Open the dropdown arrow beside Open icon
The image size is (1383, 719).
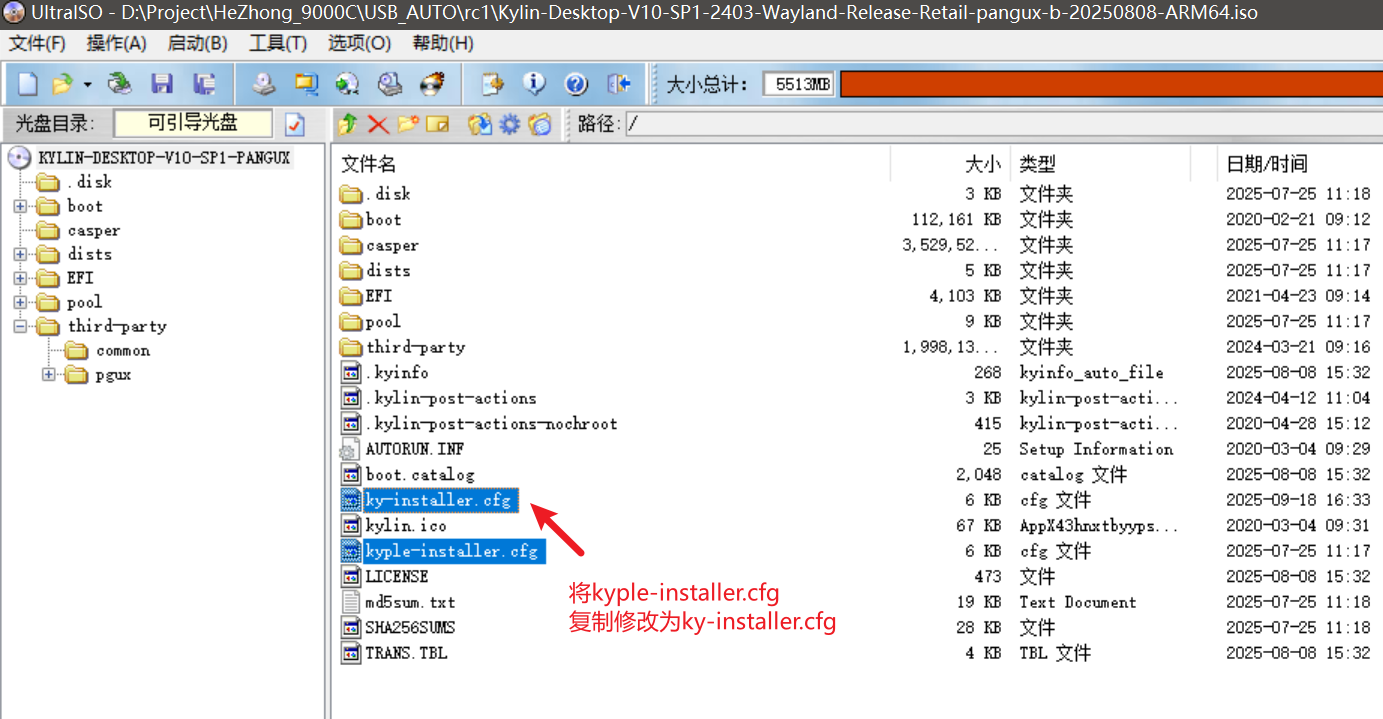pos(87,85)
